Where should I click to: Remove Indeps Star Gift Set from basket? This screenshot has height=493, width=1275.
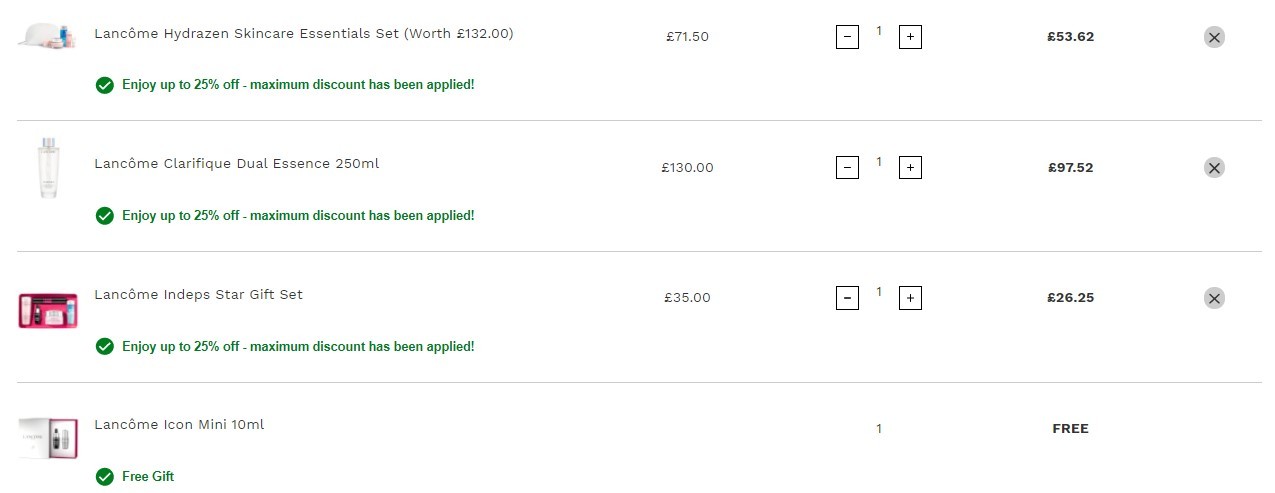pos(1214,298)
